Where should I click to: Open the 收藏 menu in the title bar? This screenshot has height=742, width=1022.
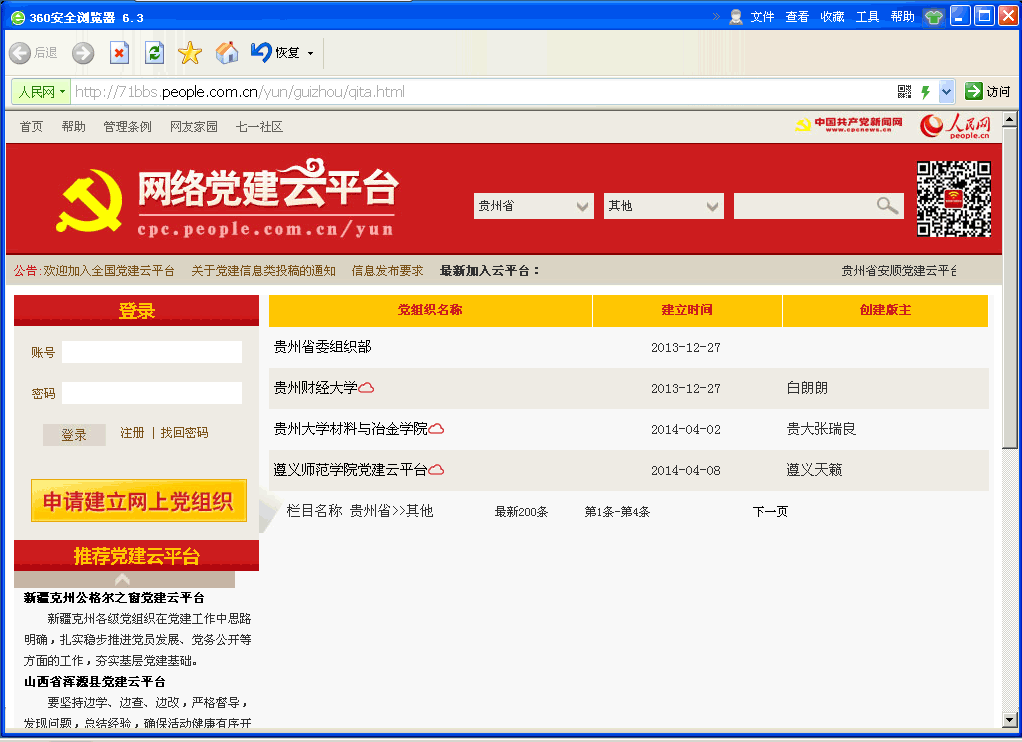[x=832, y=17]
